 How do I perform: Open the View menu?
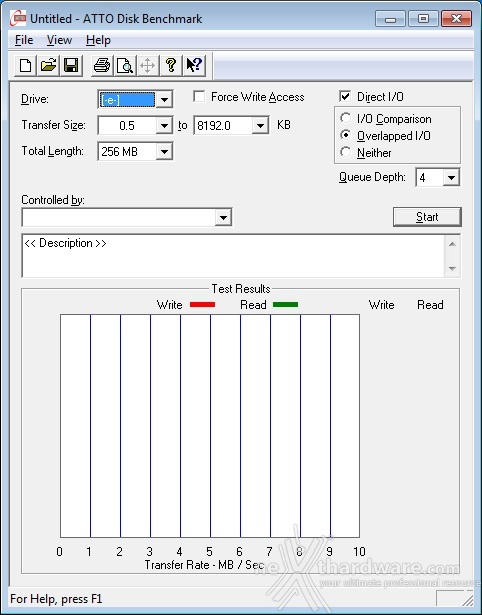pos(59,40)
